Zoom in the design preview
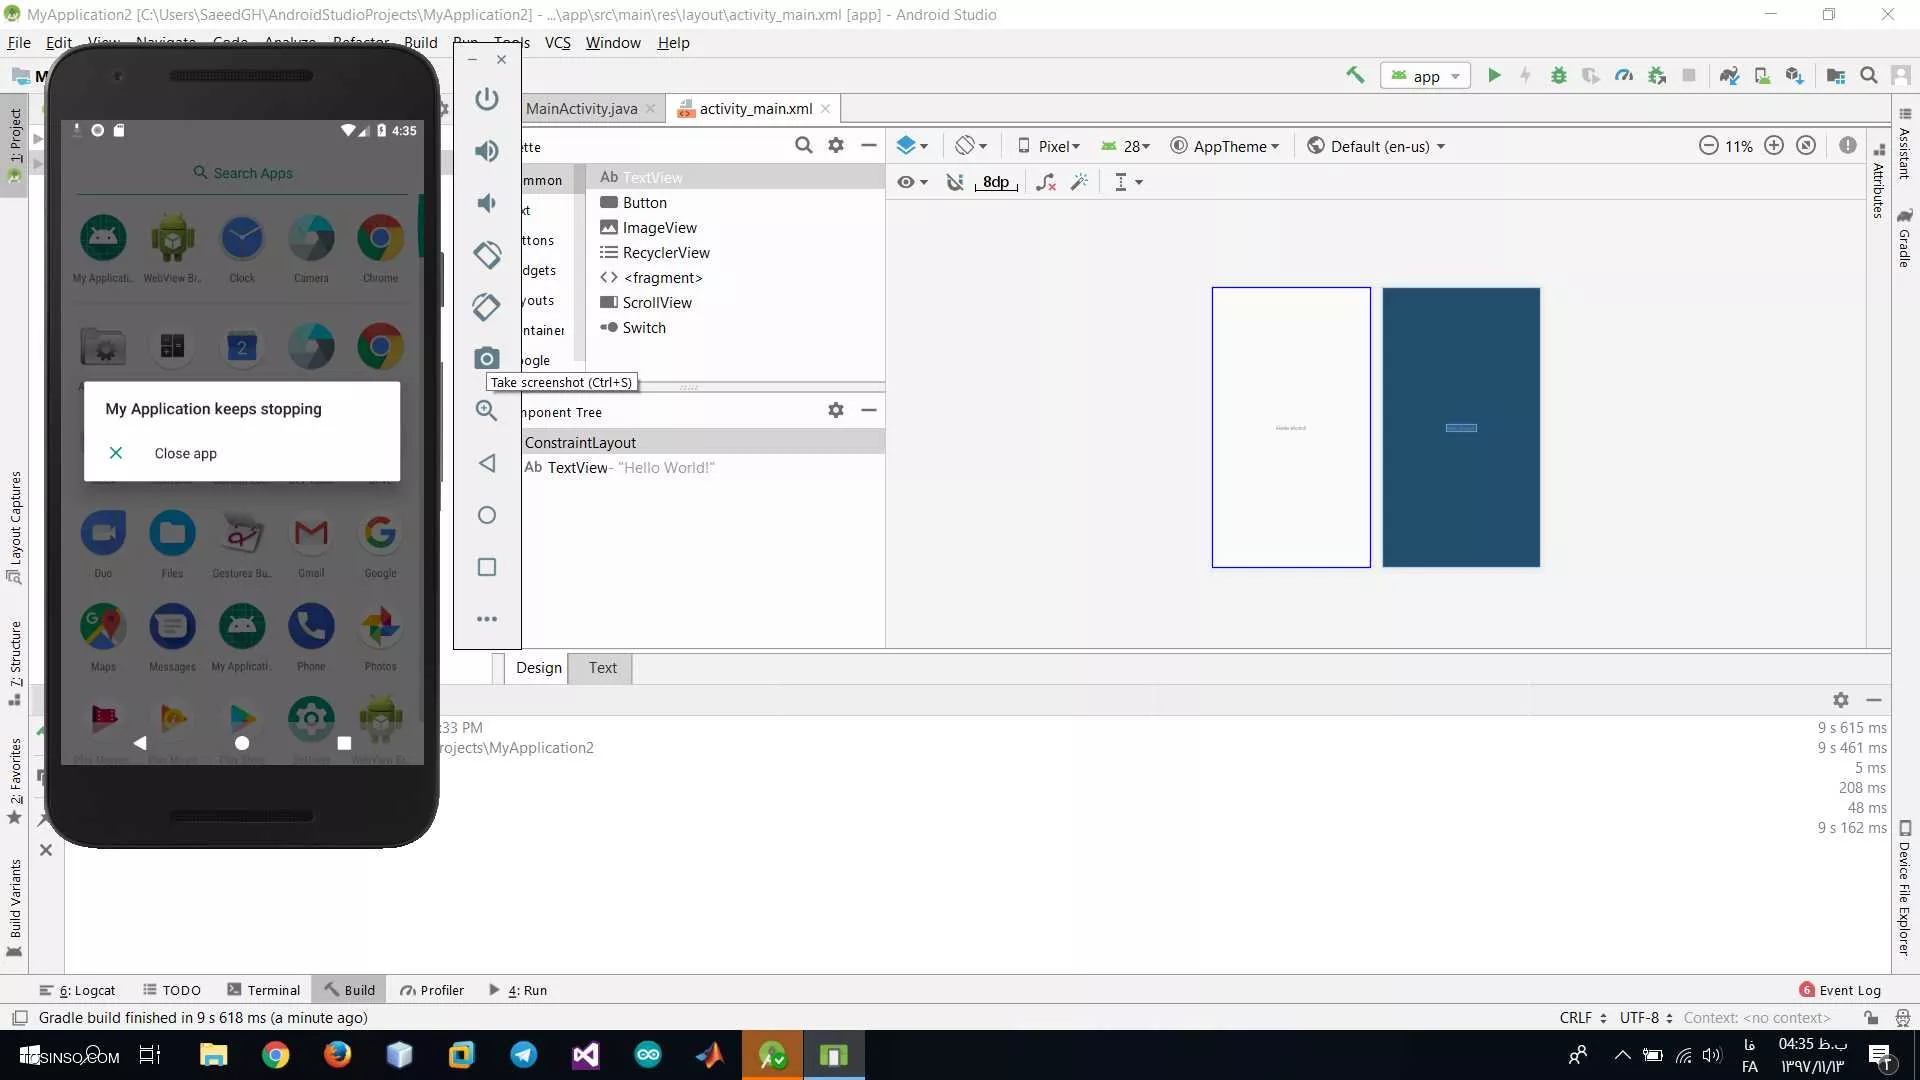Viewport: 1920px width, 1080px height. point(1774,146)
